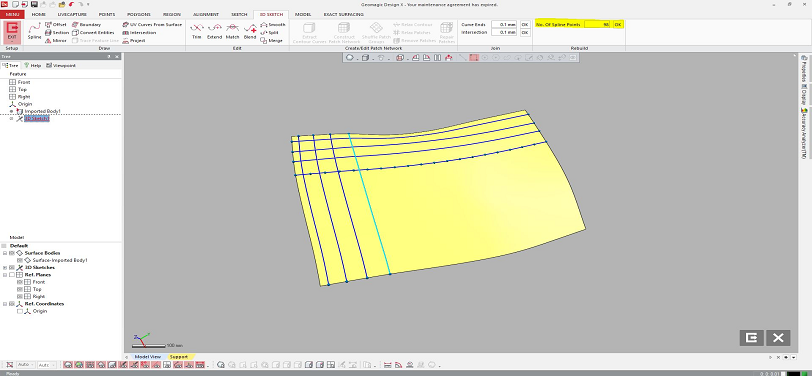The image size is (812, 376).
Task: Select the Intersection draw tool
Action: click(x=139, y=32)
